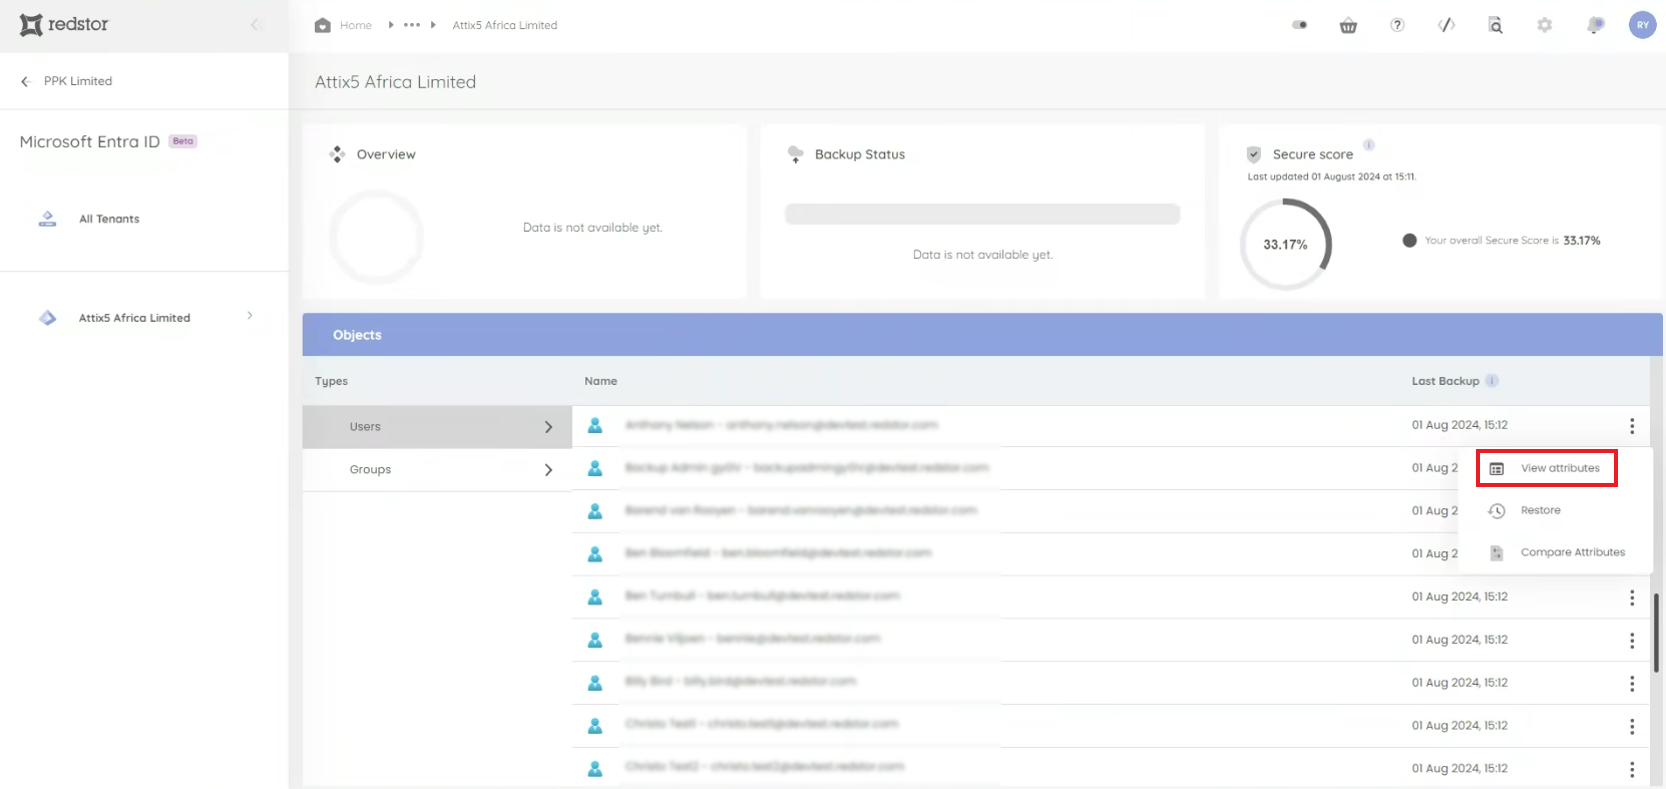
Task: Expand Attix5 Africa Limited sidebar chevron
Action: click(250, 316)
